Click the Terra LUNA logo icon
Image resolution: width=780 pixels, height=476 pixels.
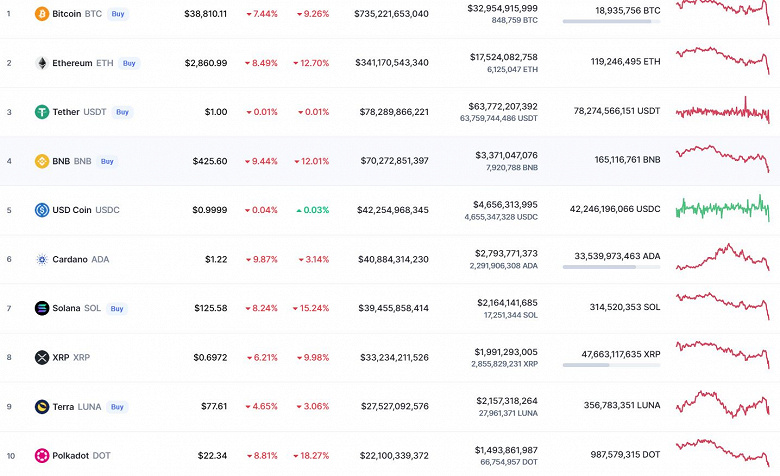[x=42, y=407]
